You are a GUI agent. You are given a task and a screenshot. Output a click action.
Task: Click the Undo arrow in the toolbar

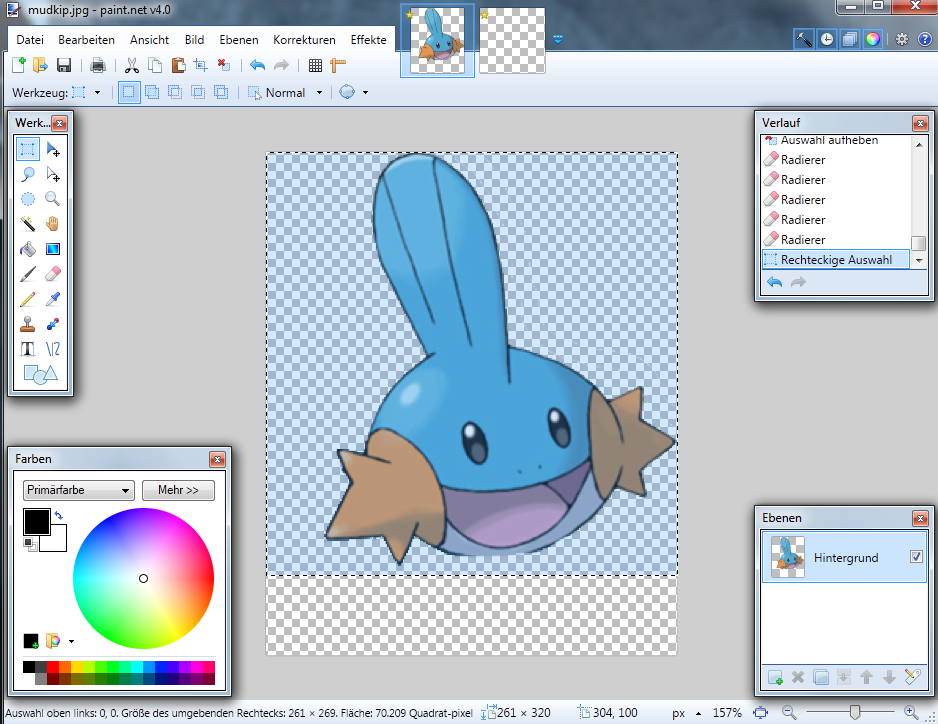[257, 65]
